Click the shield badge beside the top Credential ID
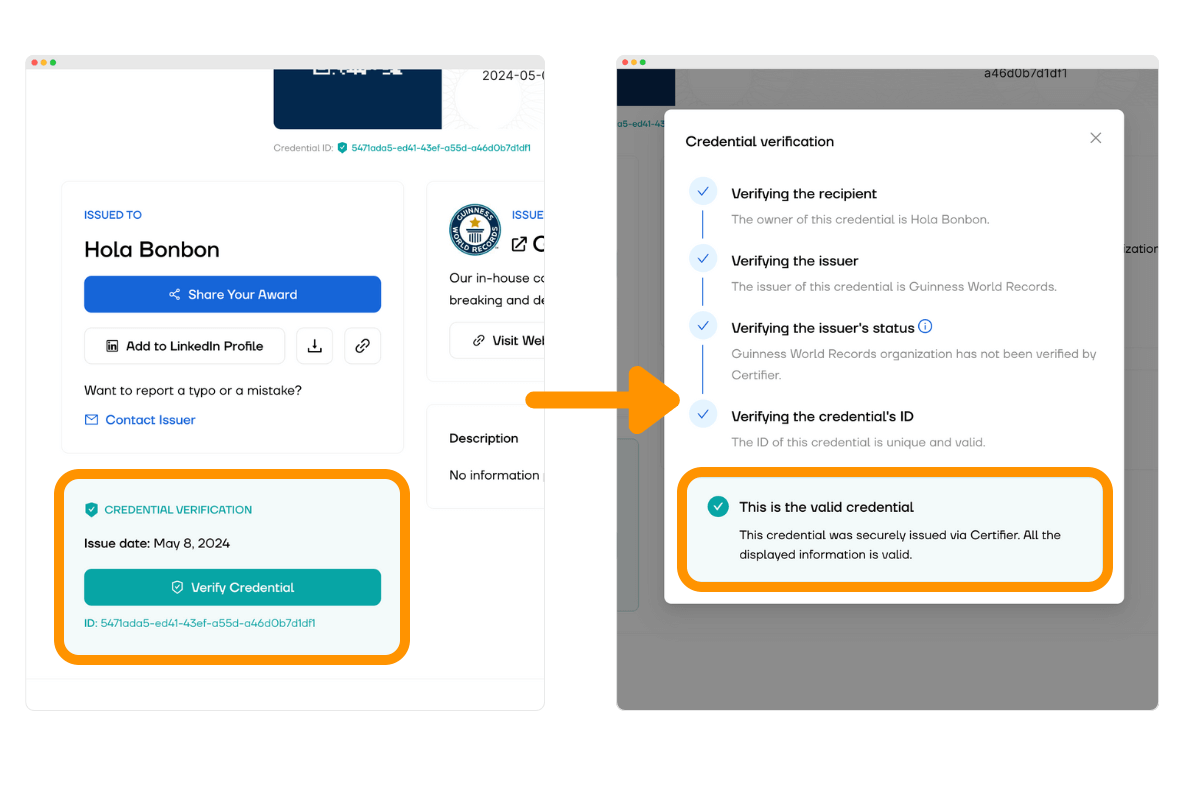Image resolution: width=1200 pixels, height=800 pixels. (342, 148)
